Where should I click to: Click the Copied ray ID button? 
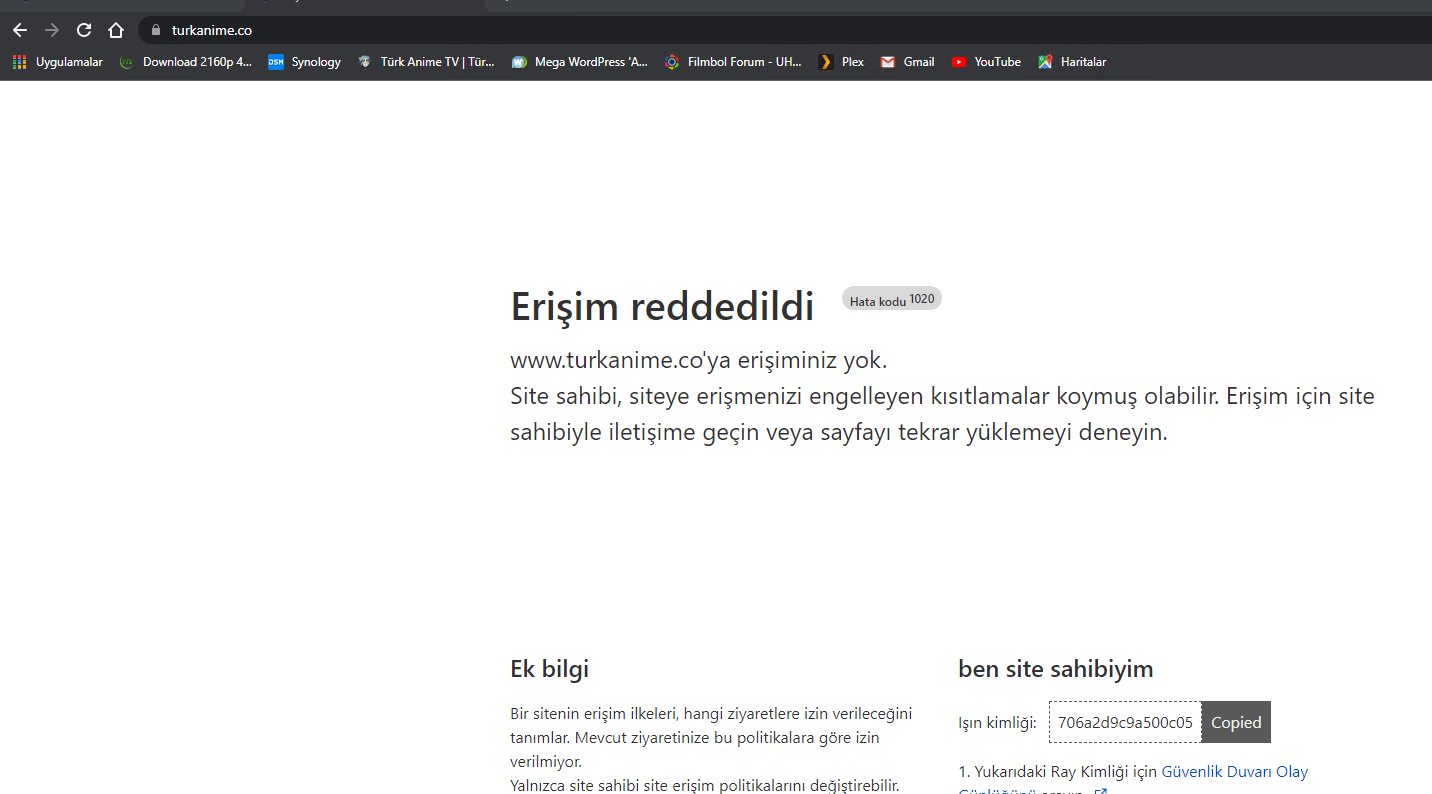(1236, 722)
